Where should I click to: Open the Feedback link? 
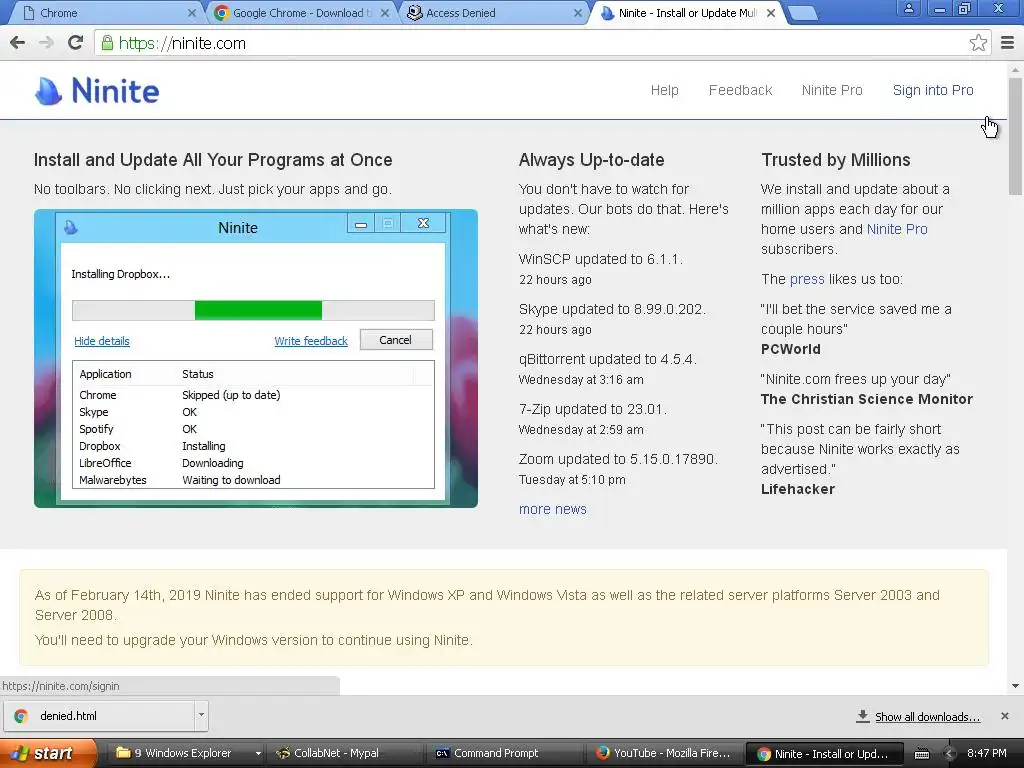pyautogui.click(x=740, y=90)
